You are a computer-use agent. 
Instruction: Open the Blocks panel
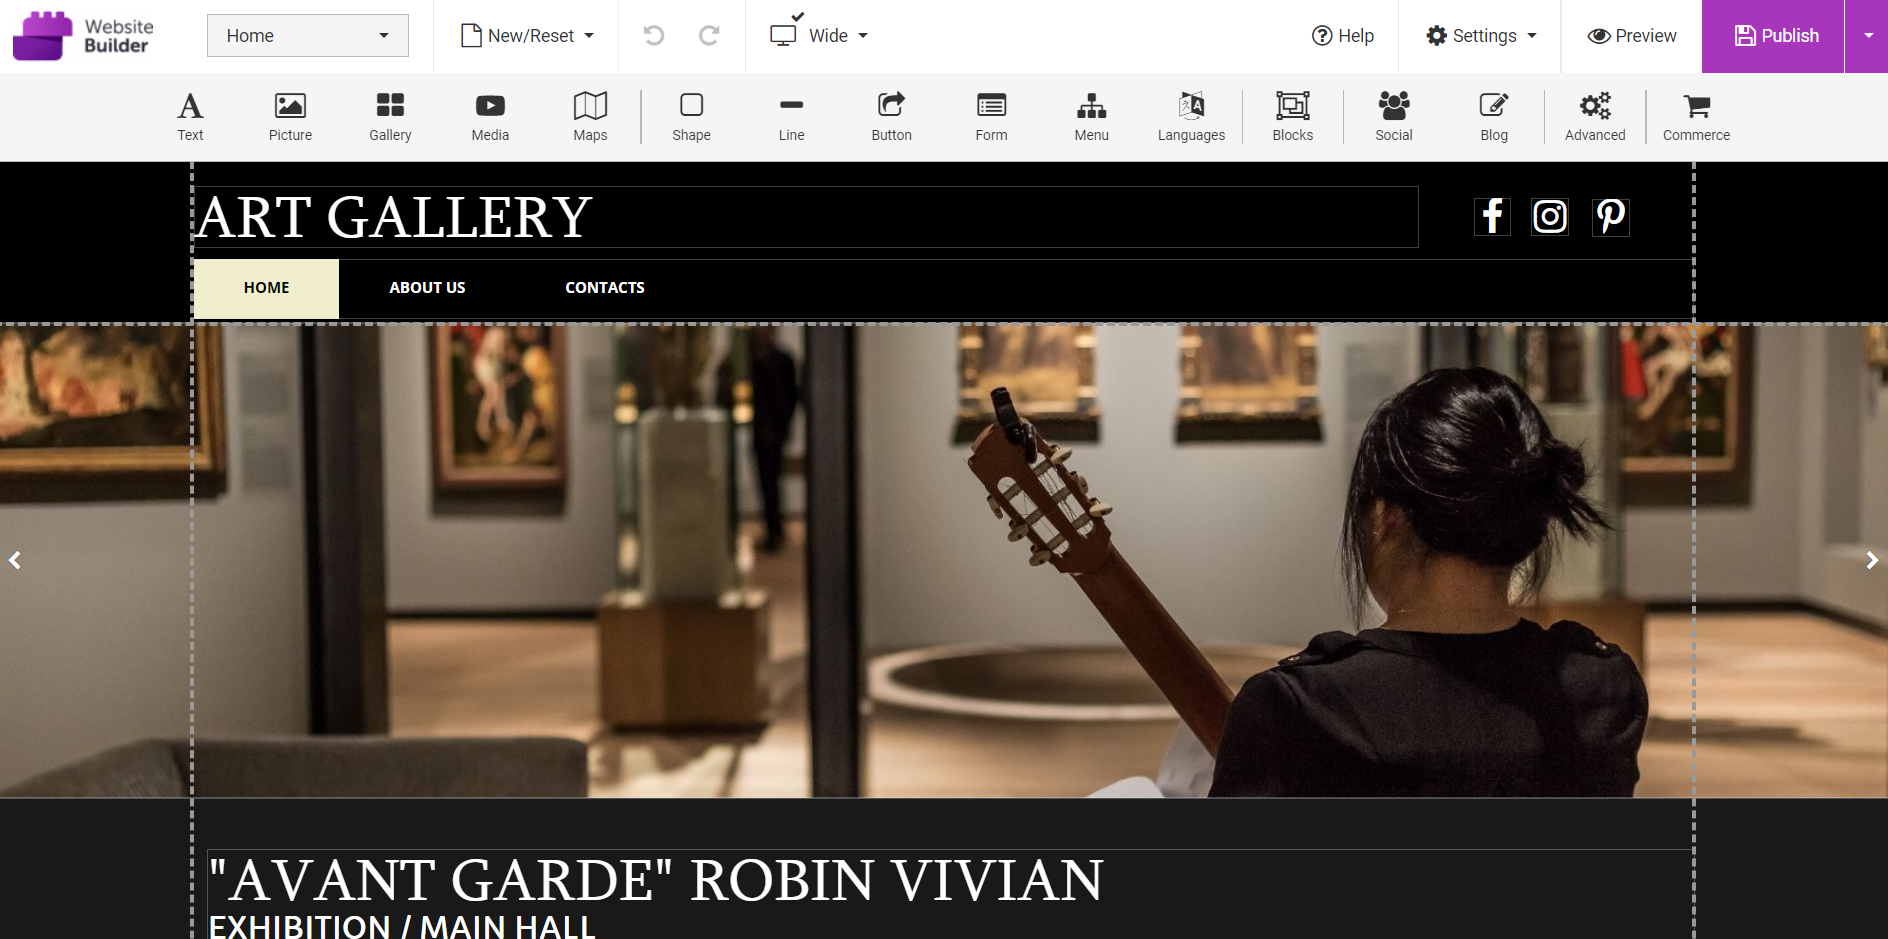[x=1292, y=117]
